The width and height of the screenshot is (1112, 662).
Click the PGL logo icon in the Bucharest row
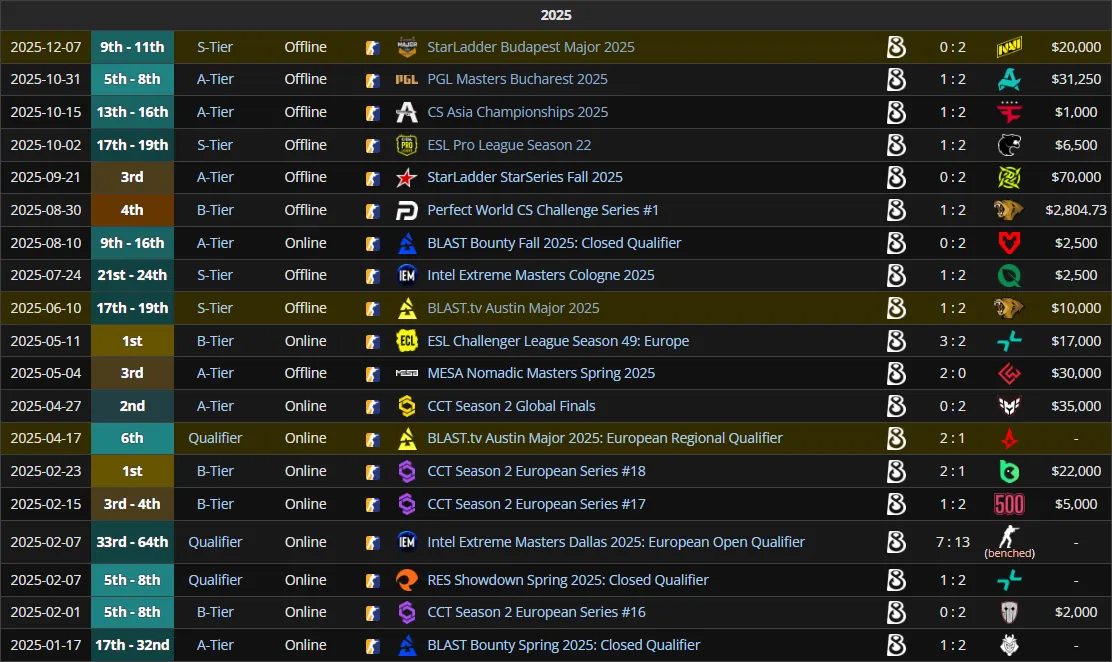(407, 79)
